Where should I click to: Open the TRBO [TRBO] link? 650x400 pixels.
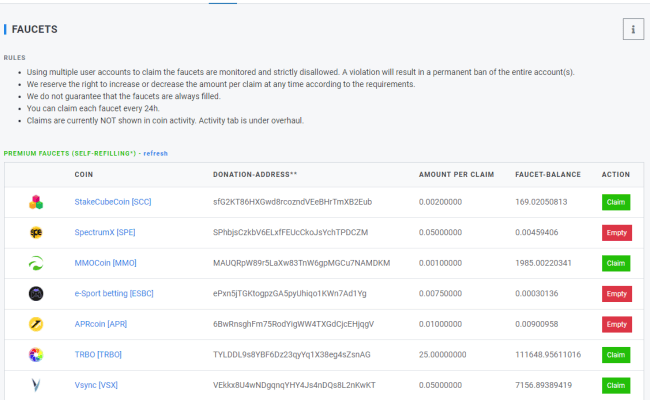coord(98,354)
